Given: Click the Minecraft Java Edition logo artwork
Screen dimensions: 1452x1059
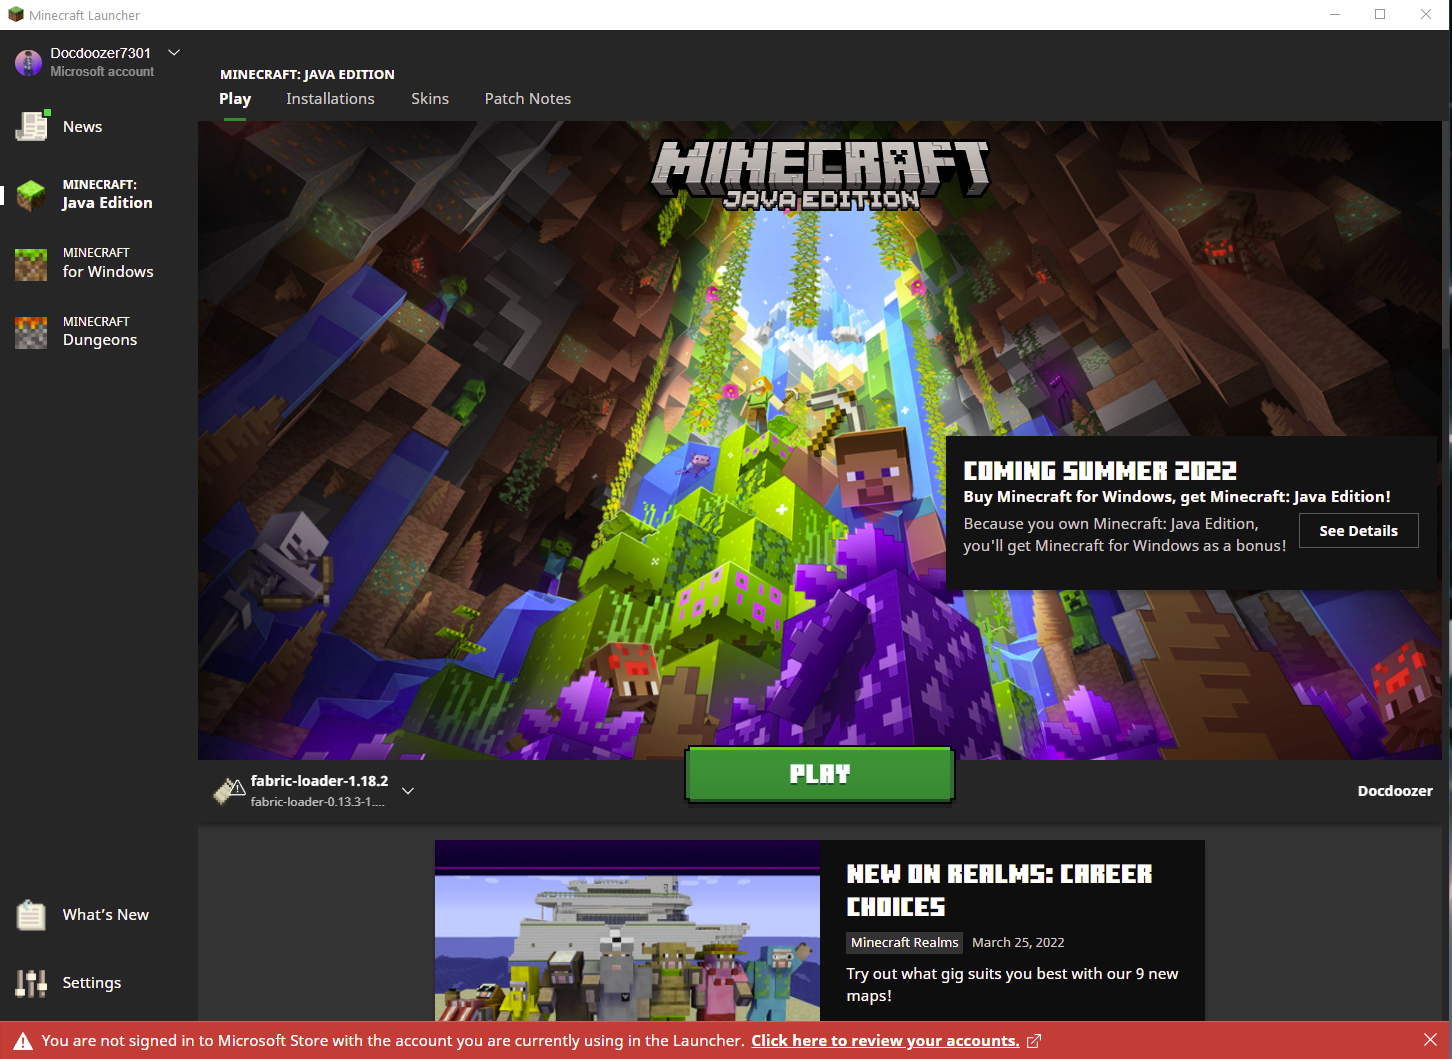Looking at the screenshot, I should pyautogui.click(x=820, y=175).
